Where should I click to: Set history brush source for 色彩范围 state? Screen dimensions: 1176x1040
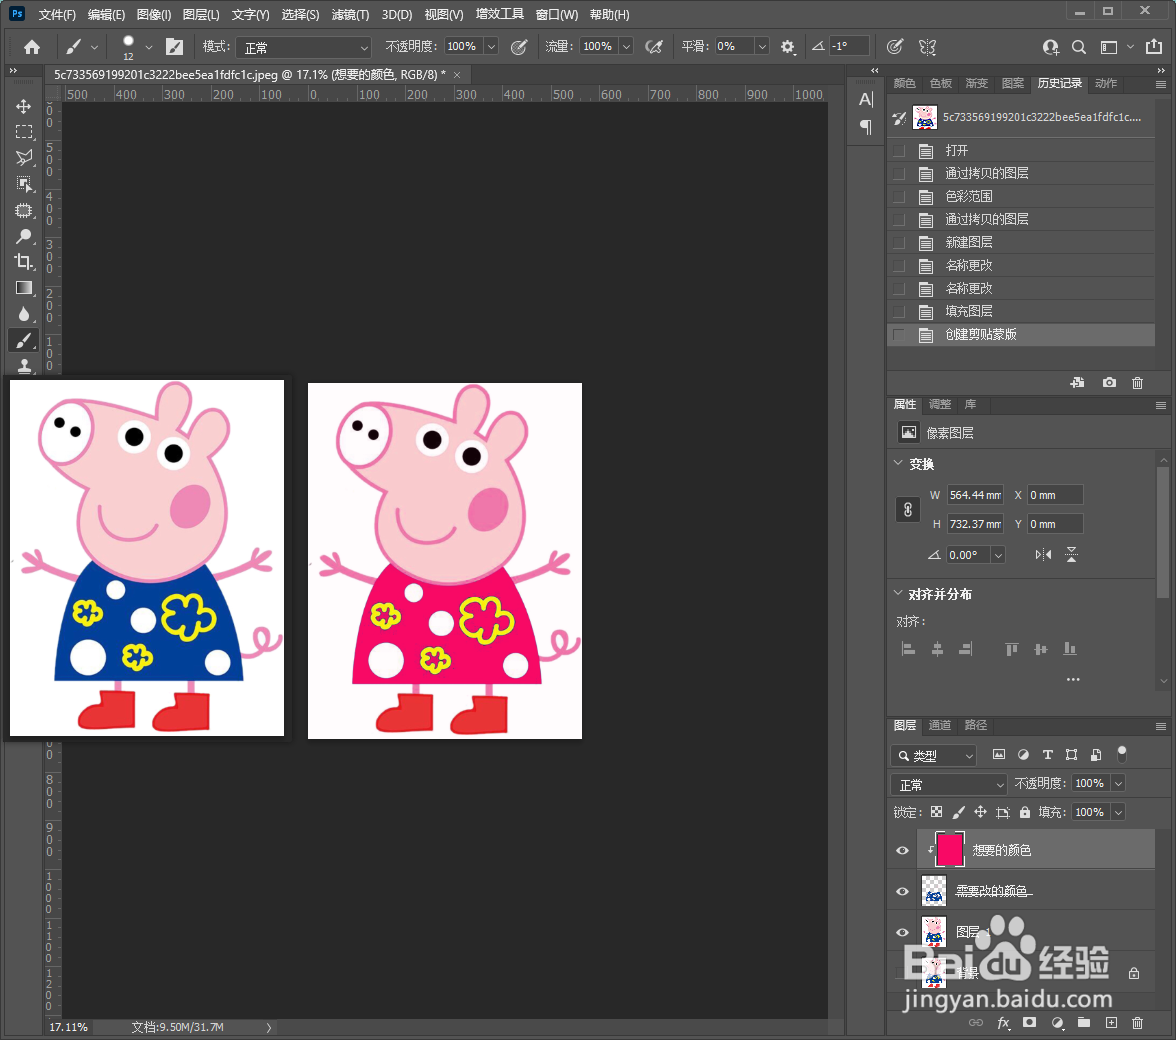898,196
